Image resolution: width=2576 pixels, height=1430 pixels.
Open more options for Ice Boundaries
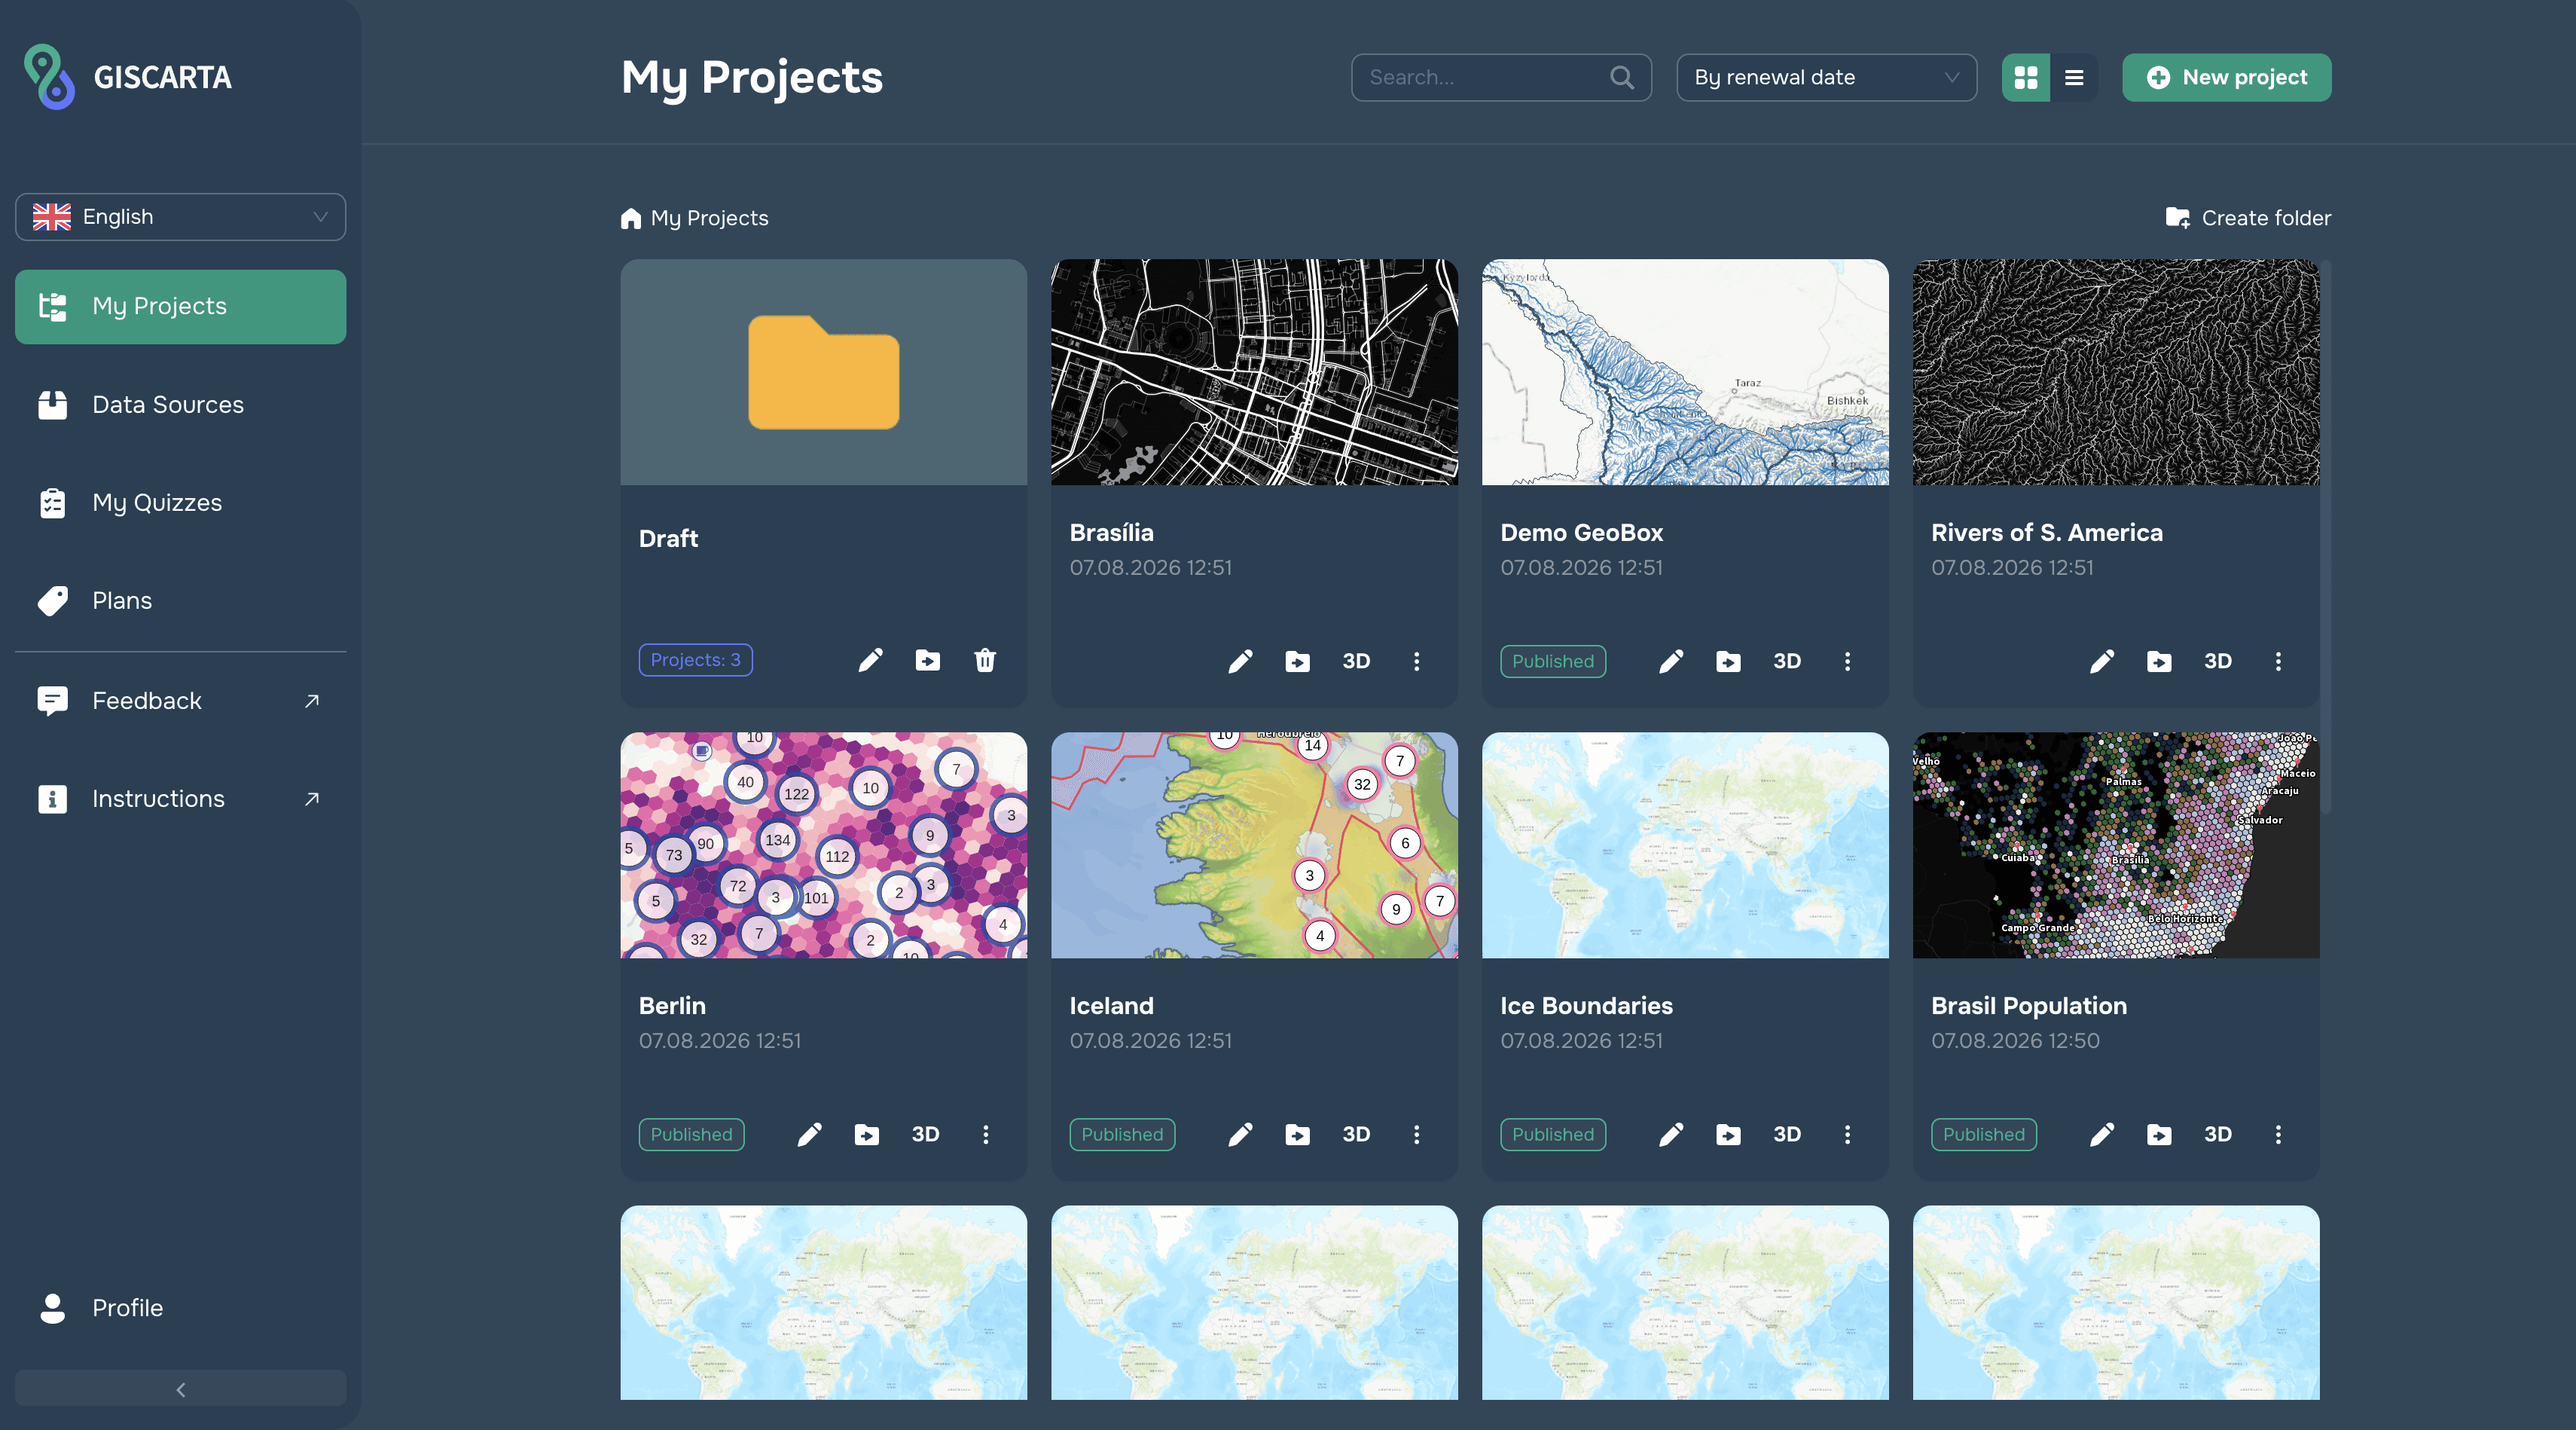tap(1847, 1134)
